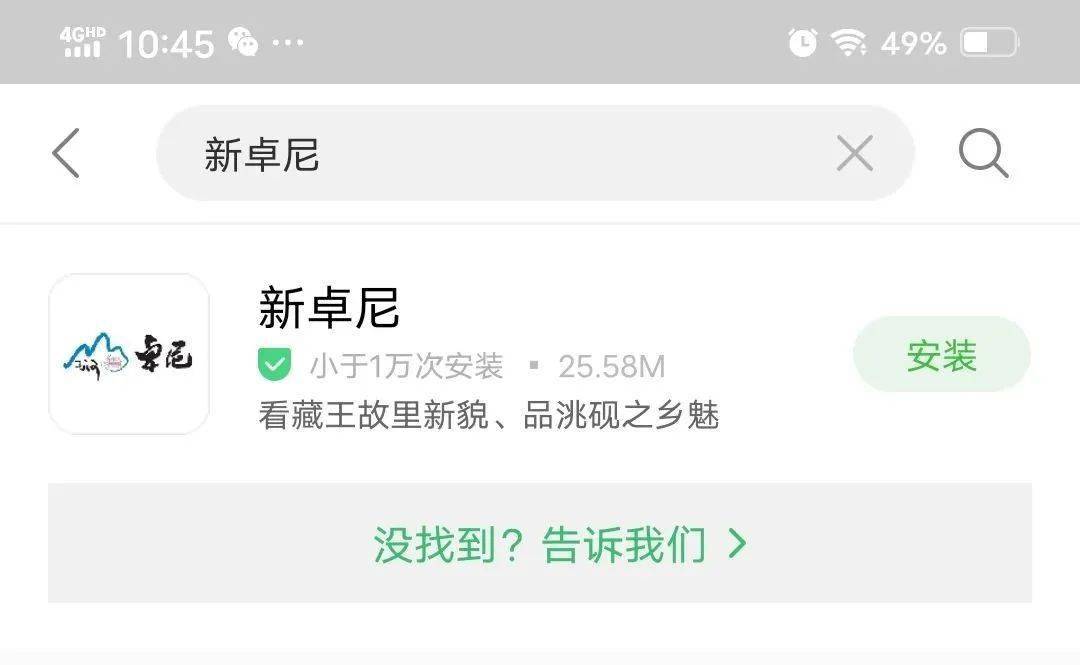Tap the three-dot more notifications icon
The height and width of the screenshot is (665, 1080).
tap(288, 43)
